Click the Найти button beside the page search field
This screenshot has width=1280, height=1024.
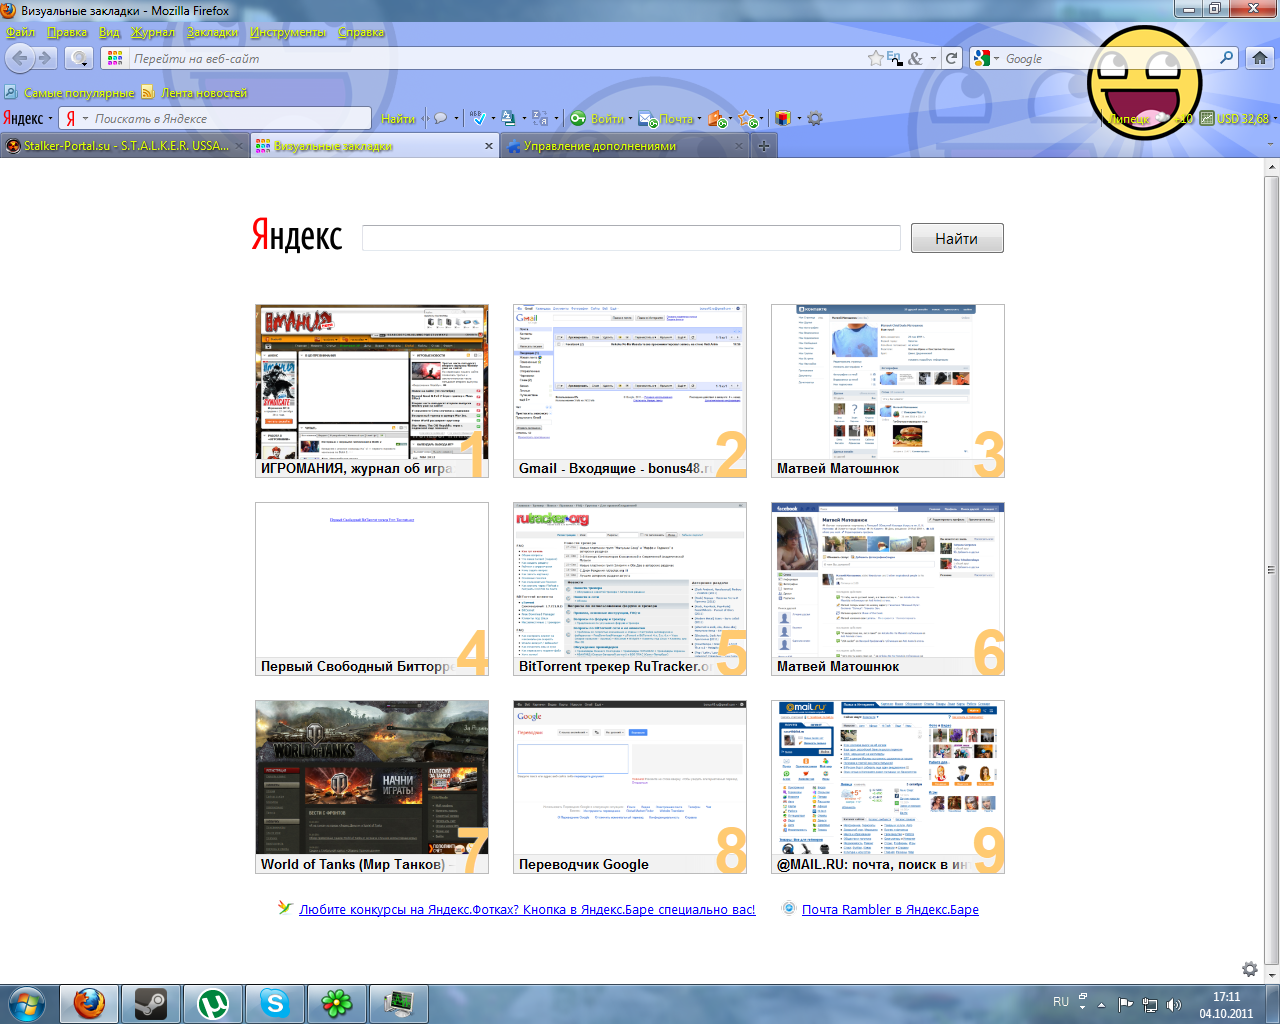[x=957, y=238]
